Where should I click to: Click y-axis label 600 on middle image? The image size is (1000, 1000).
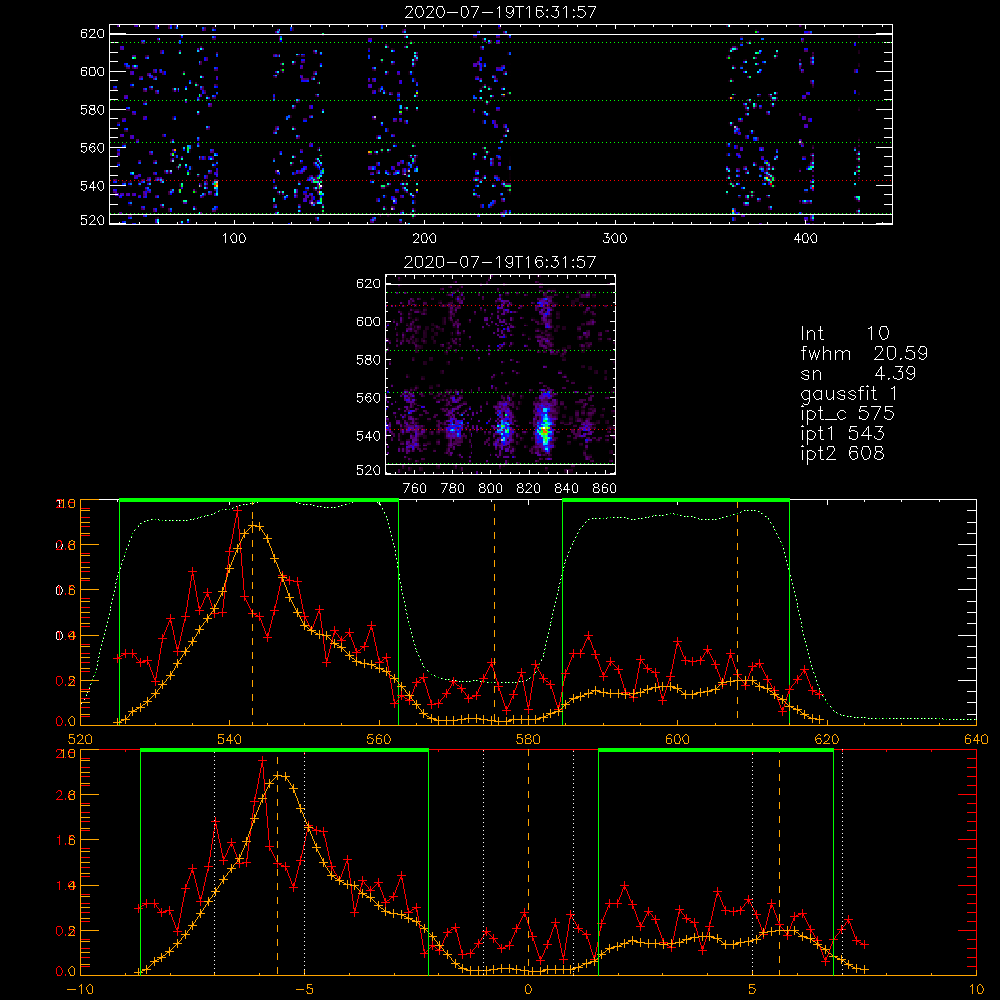pos(368,321)
